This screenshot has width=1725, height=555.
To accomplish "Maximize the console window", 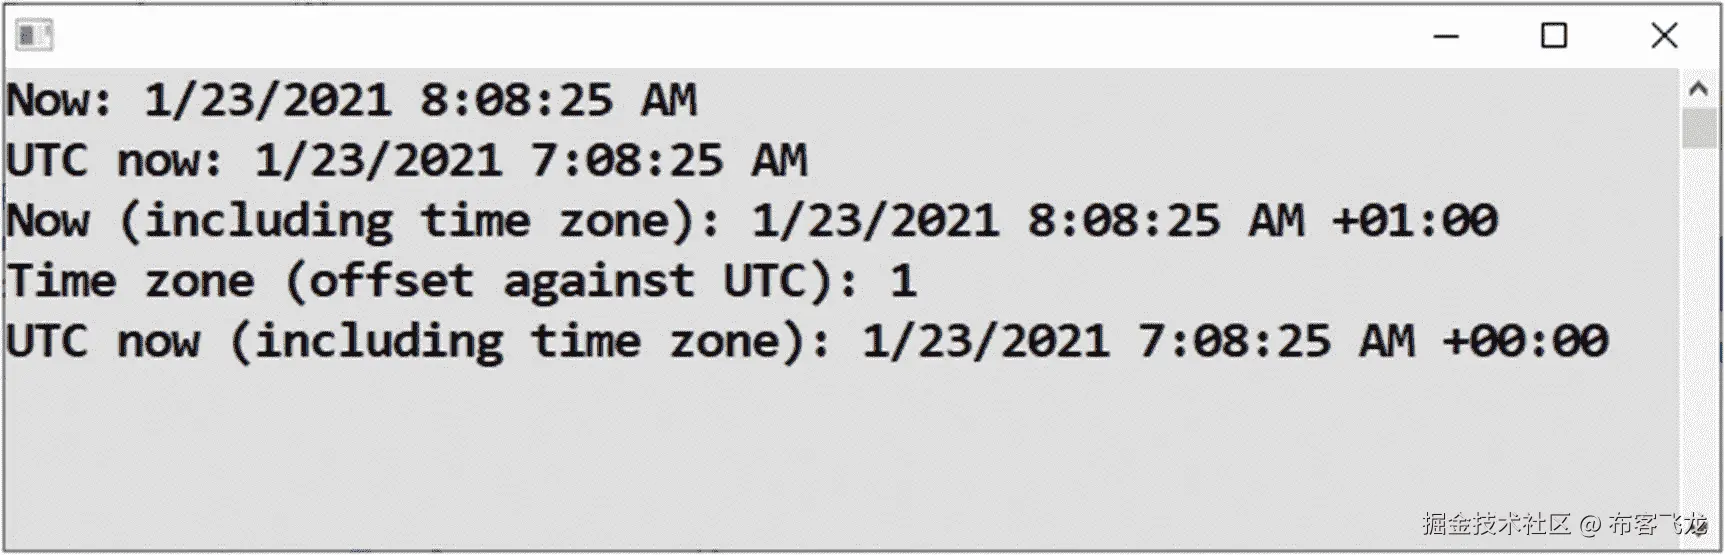I will [1554, 36].
